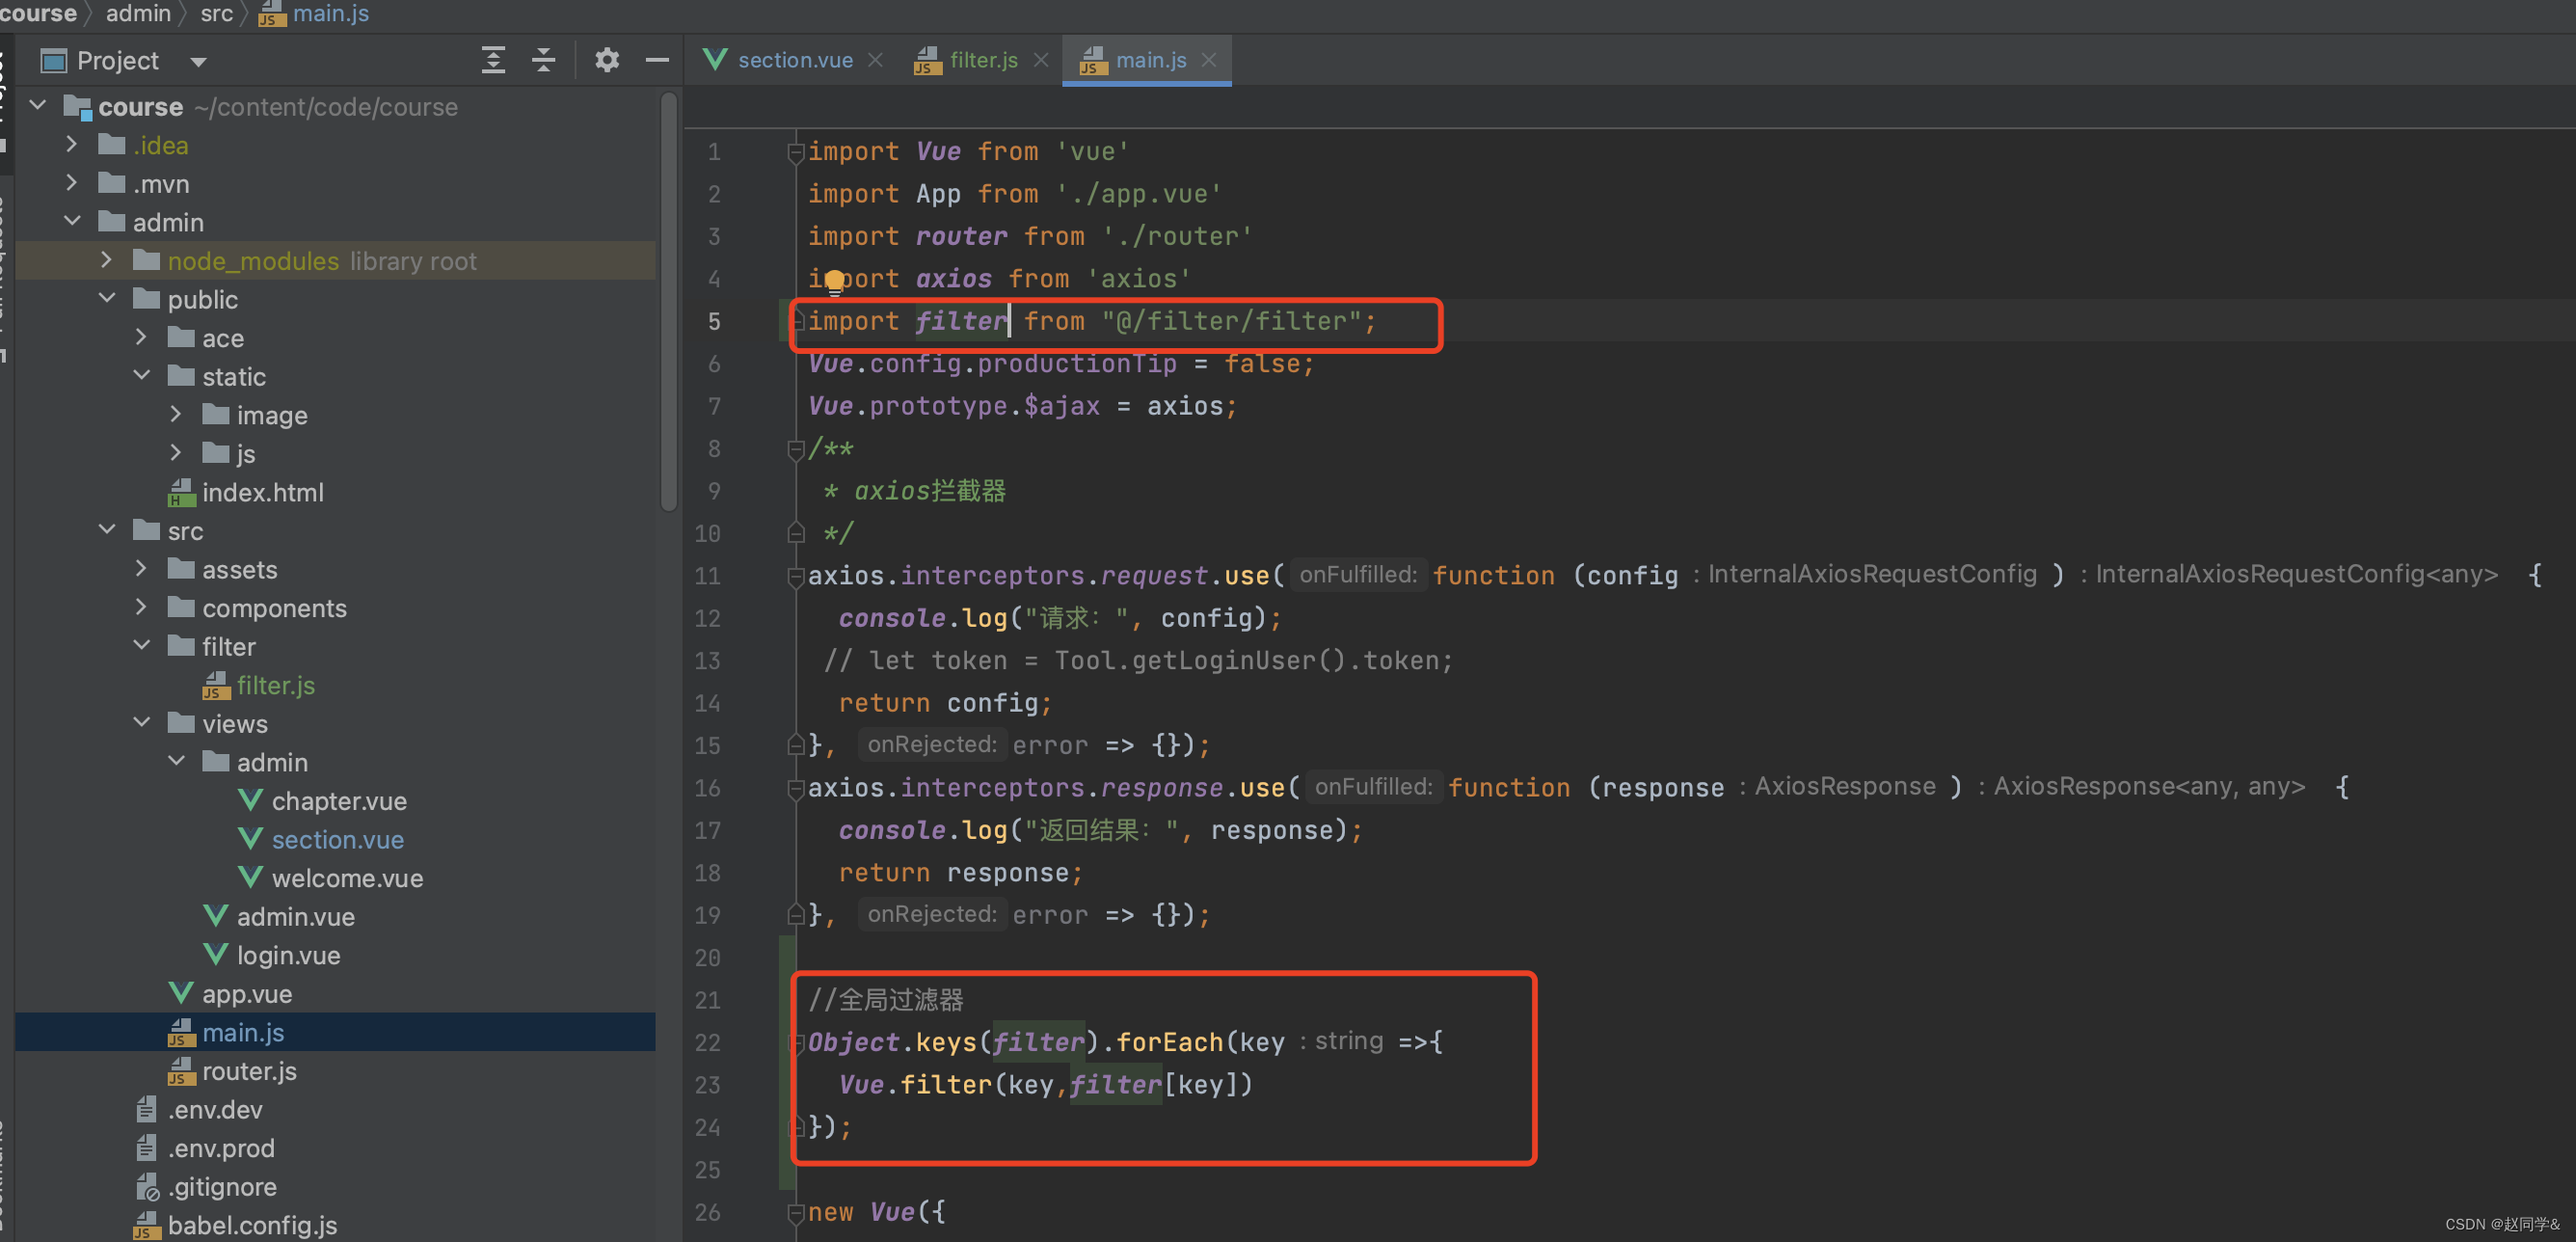Image resolution: width=2576 pixels, height=1242 pixels.
Task: Toggle the fold marker on line 22
Action: [796, 1044]
